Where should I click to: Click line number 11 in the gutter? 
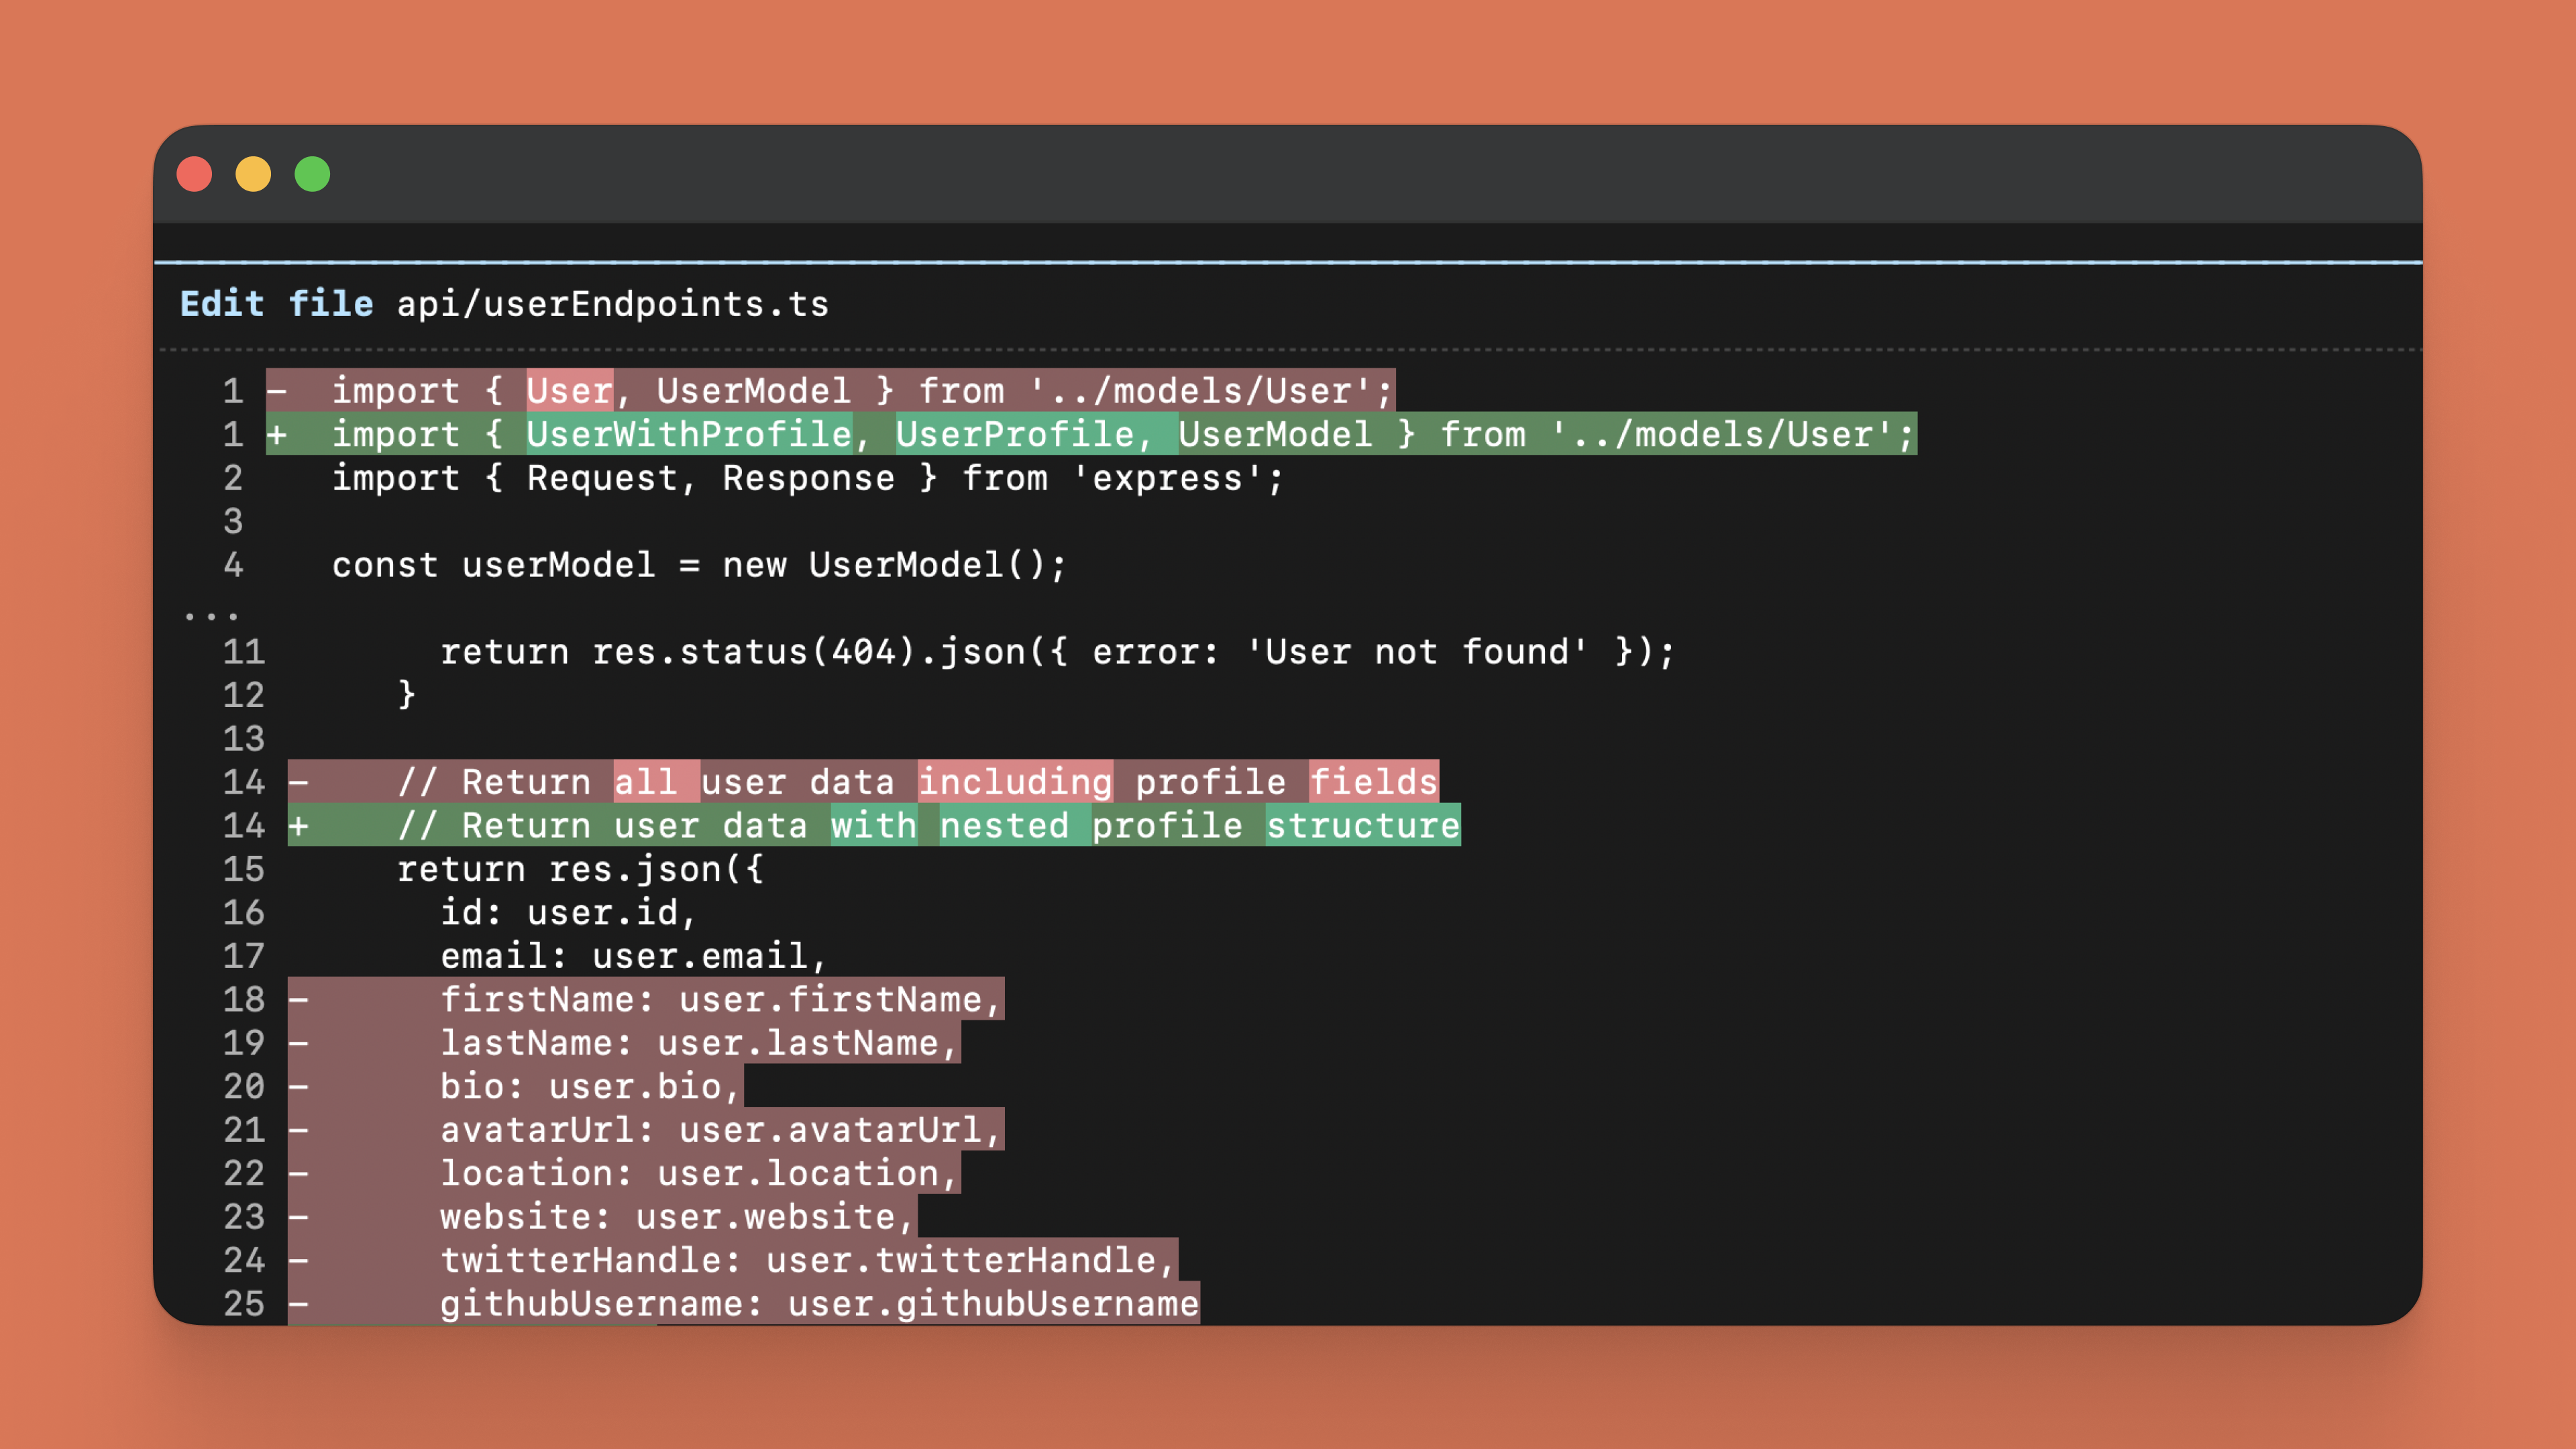[243, 651]
